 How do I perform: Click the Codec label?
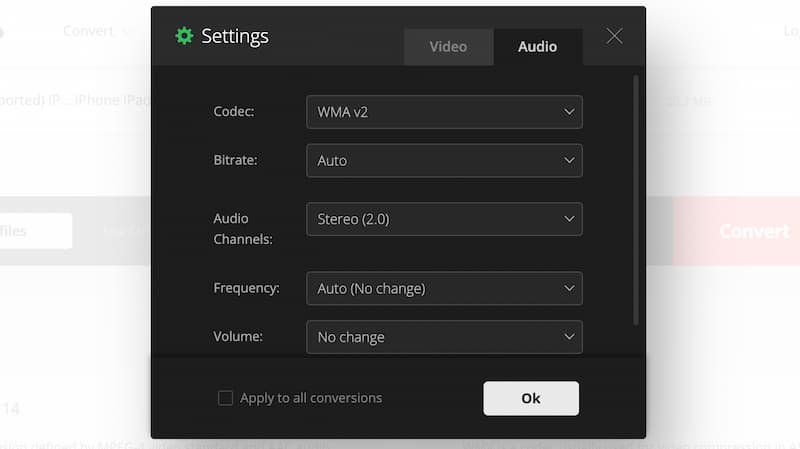pyautogui.click(x=234, y=112)
